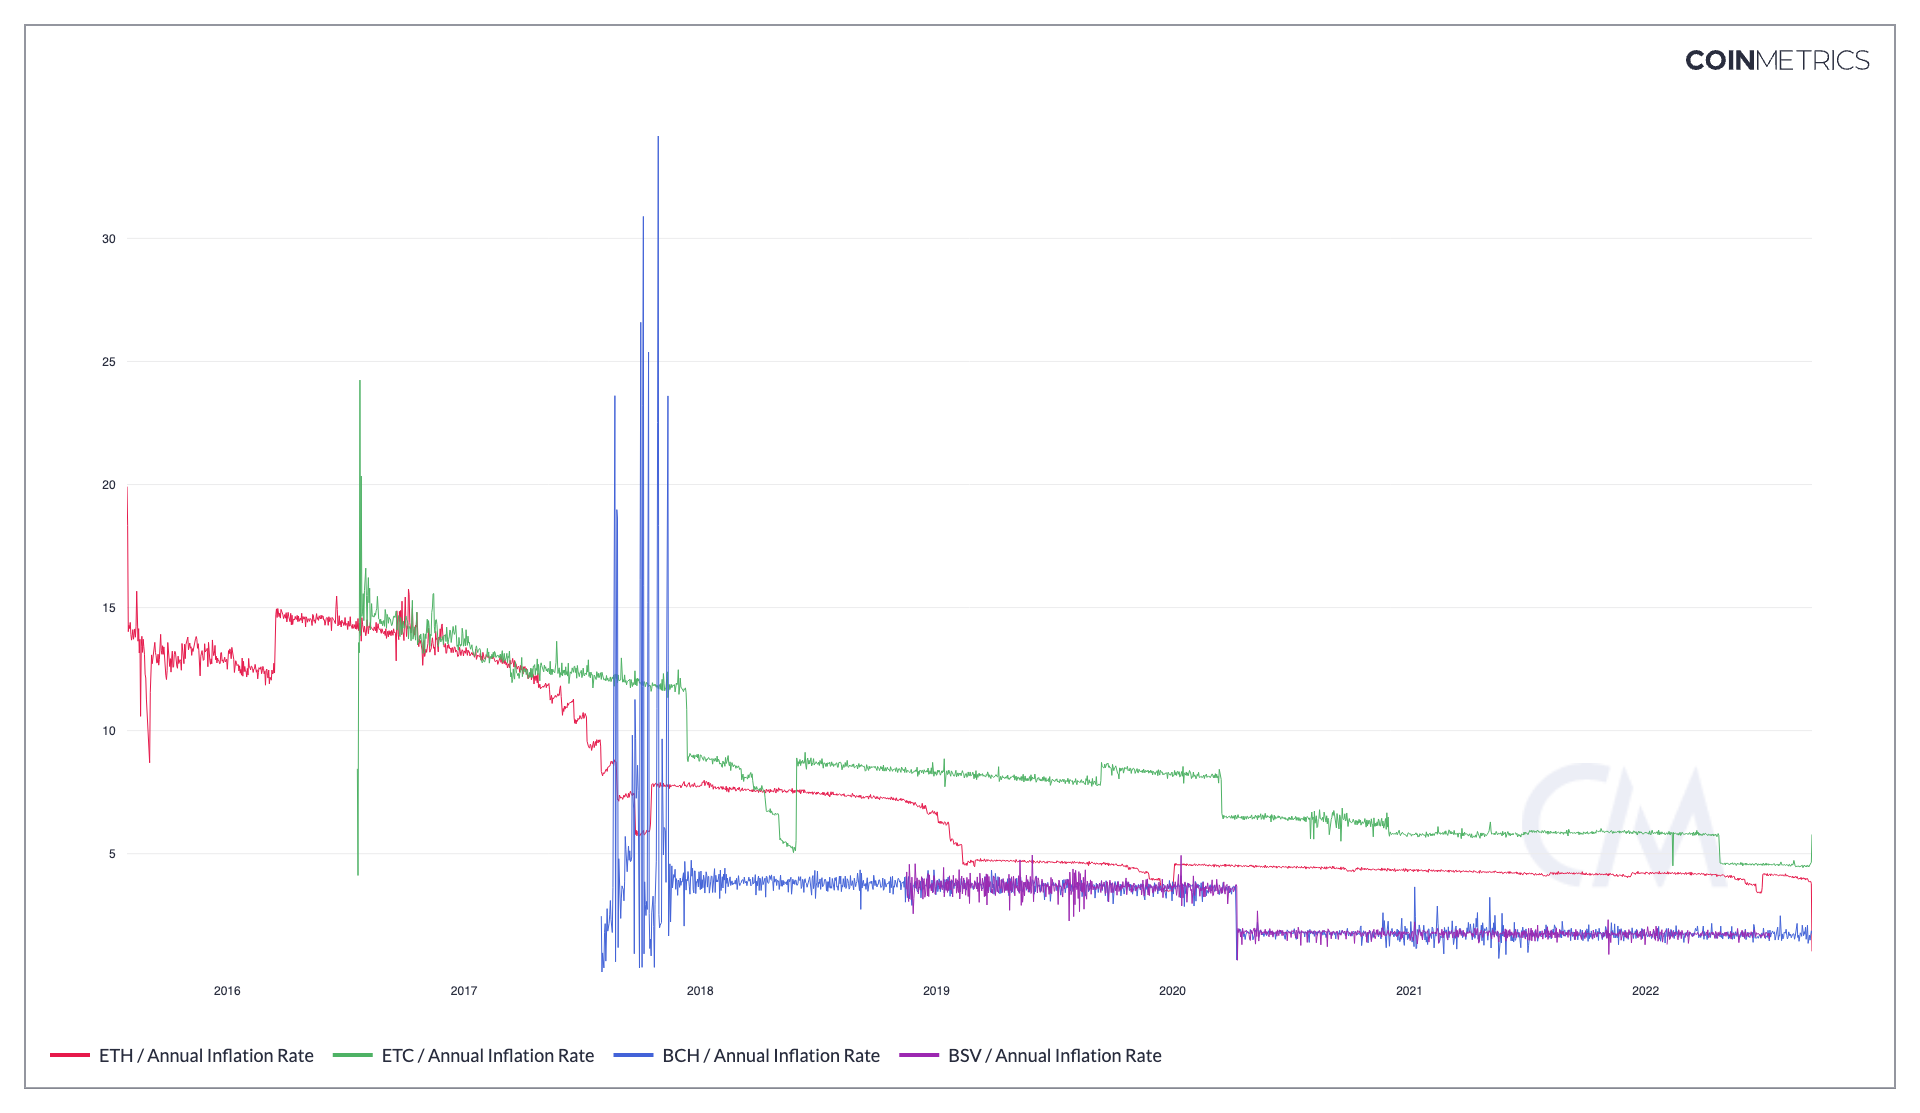
Task: Click the 2021 x-axis label
Action: [1408, 991]
